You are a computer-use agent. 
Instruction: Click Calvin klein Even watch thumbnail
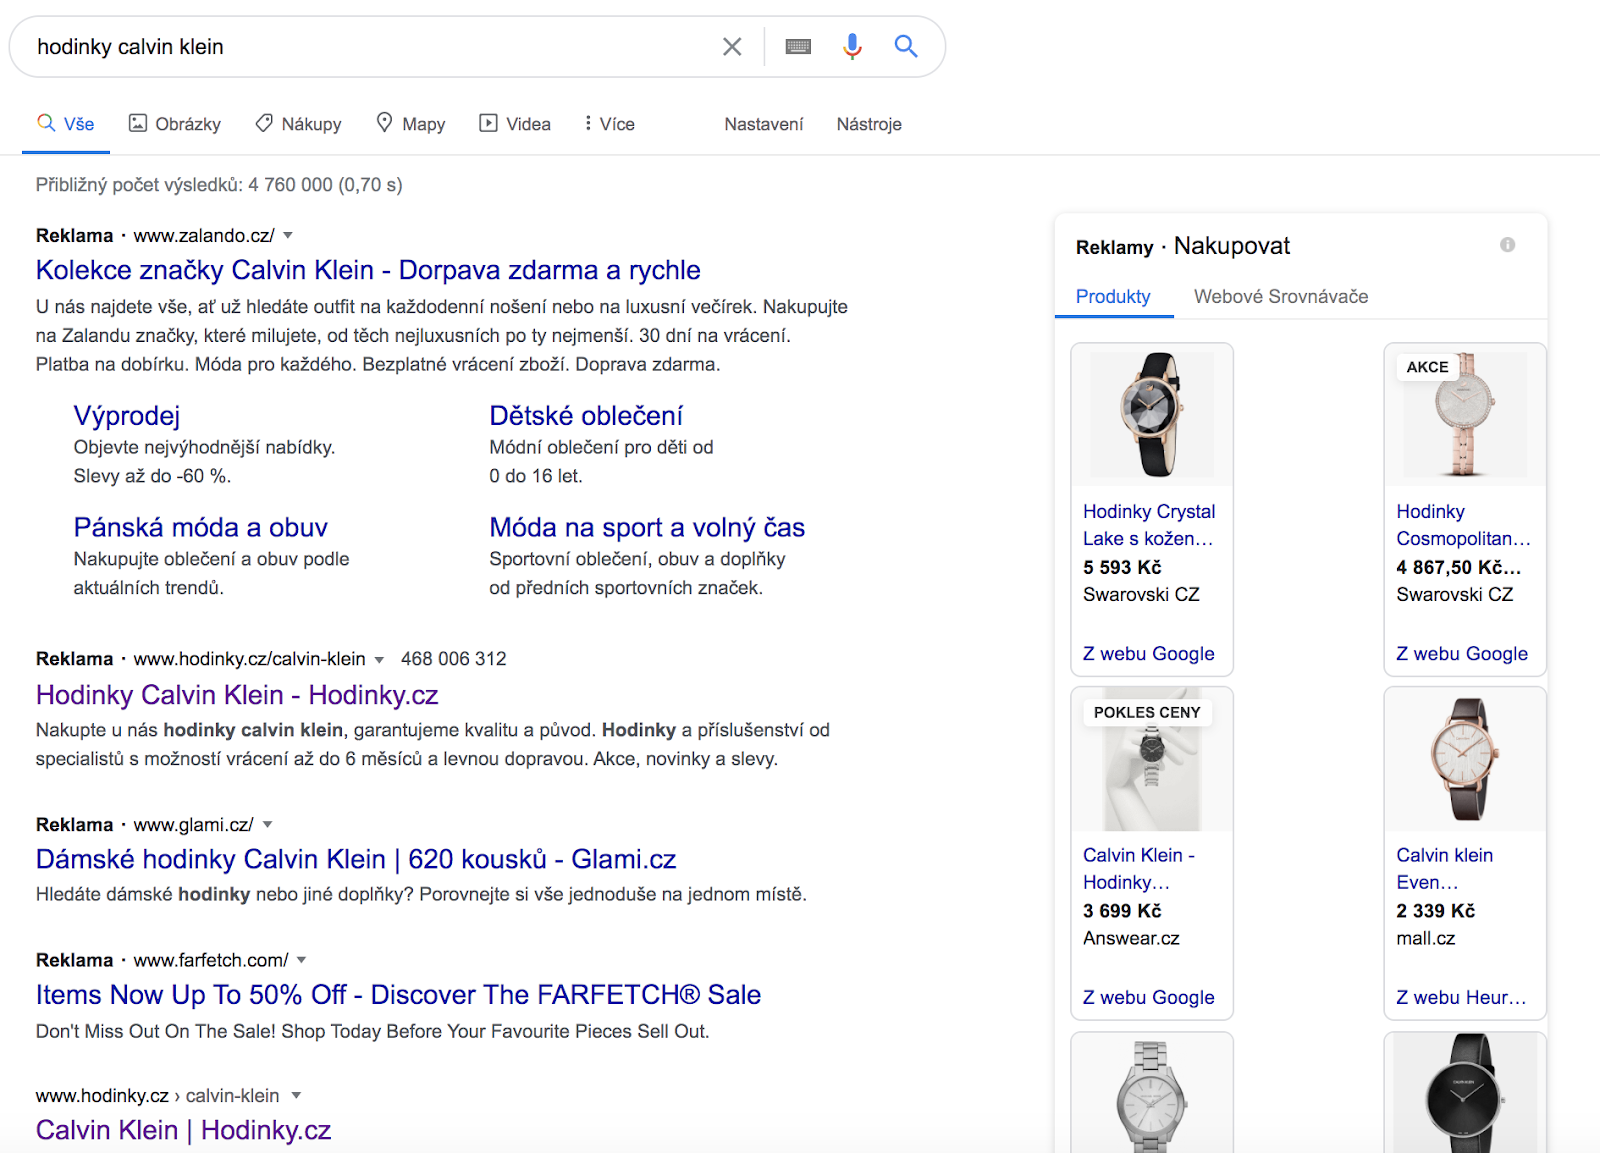pyautogui.click(x=1465, y=759)
